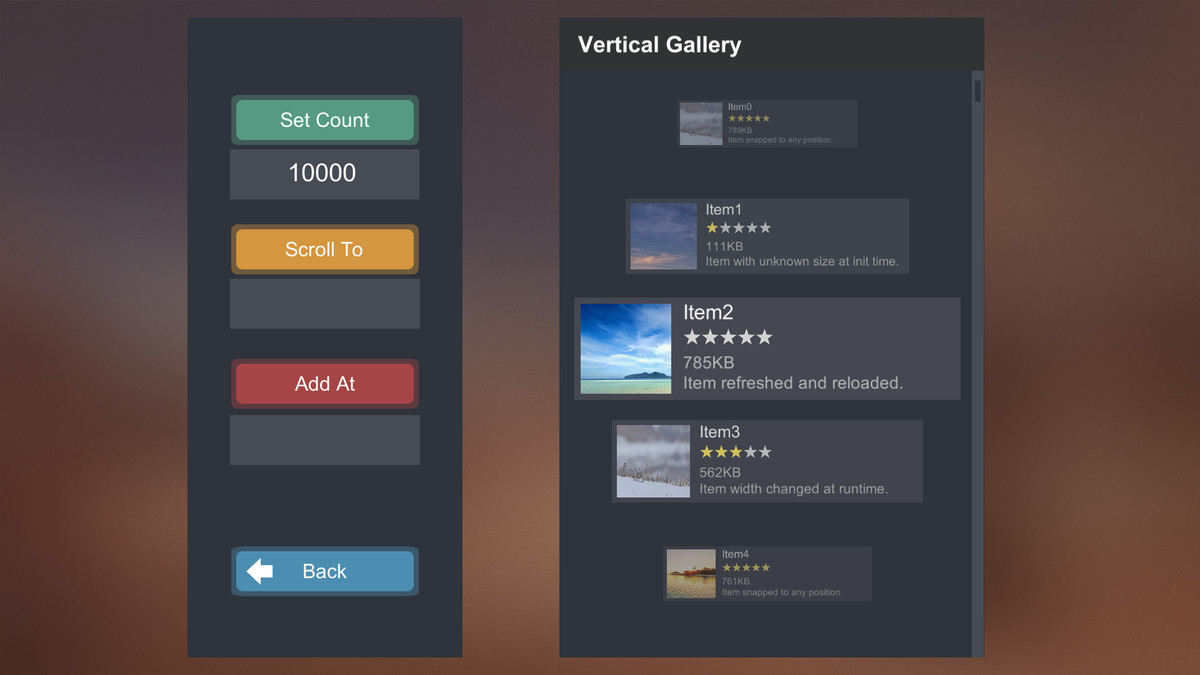Viewport: 1200px width, 675px height.
Task: Click the third star in Item3's rating
Action: [736, 452]
